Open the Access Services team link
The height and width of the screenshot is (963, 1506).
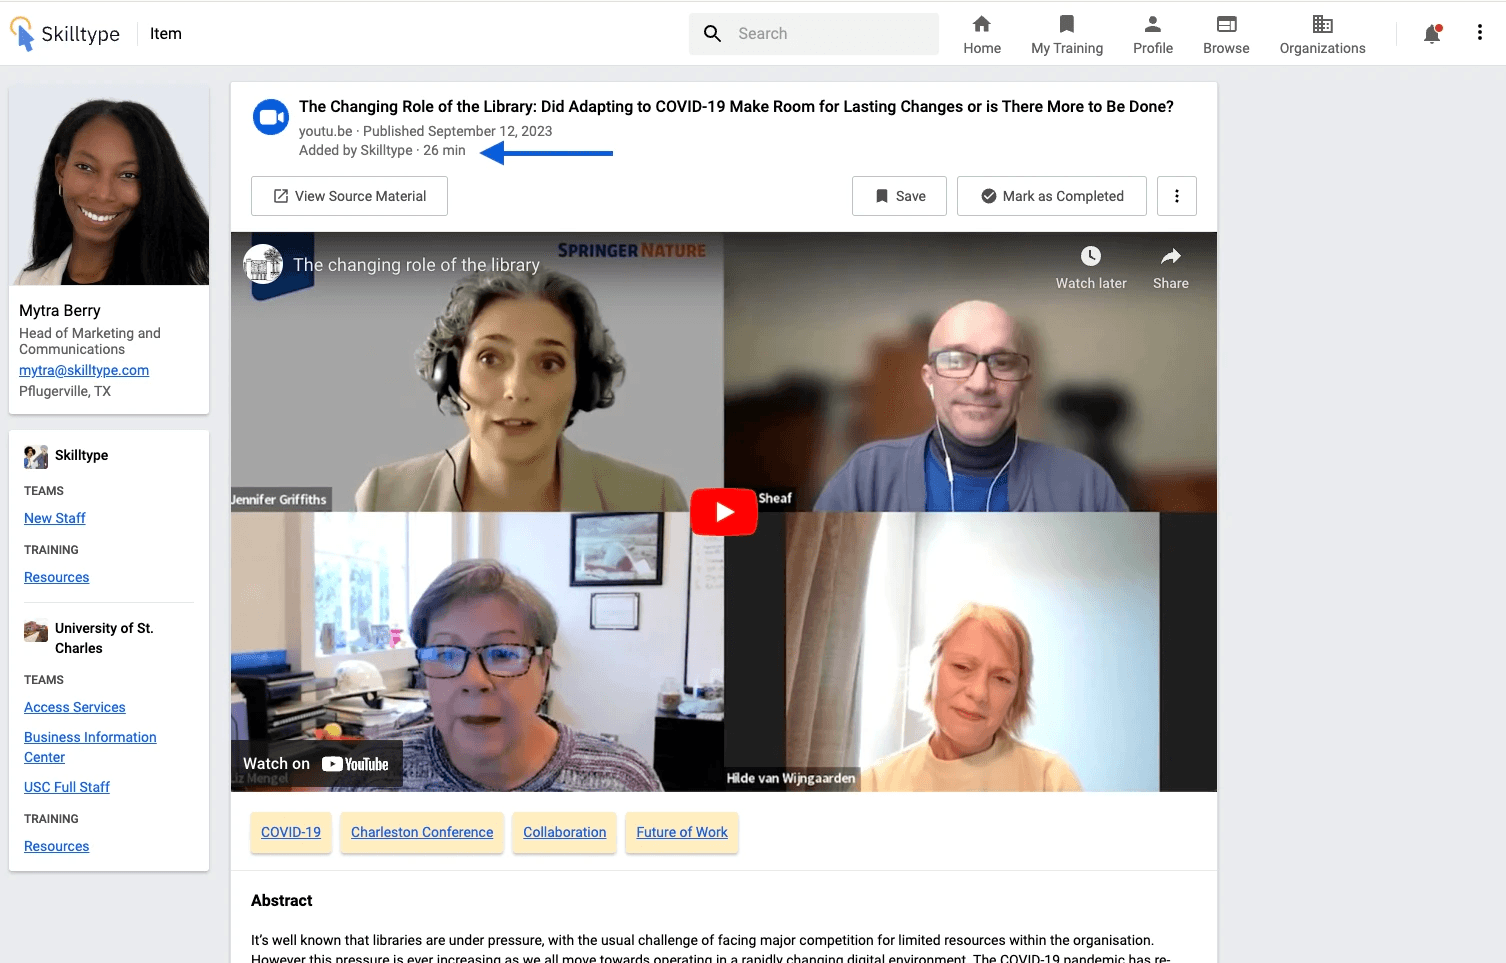(75, 707)
